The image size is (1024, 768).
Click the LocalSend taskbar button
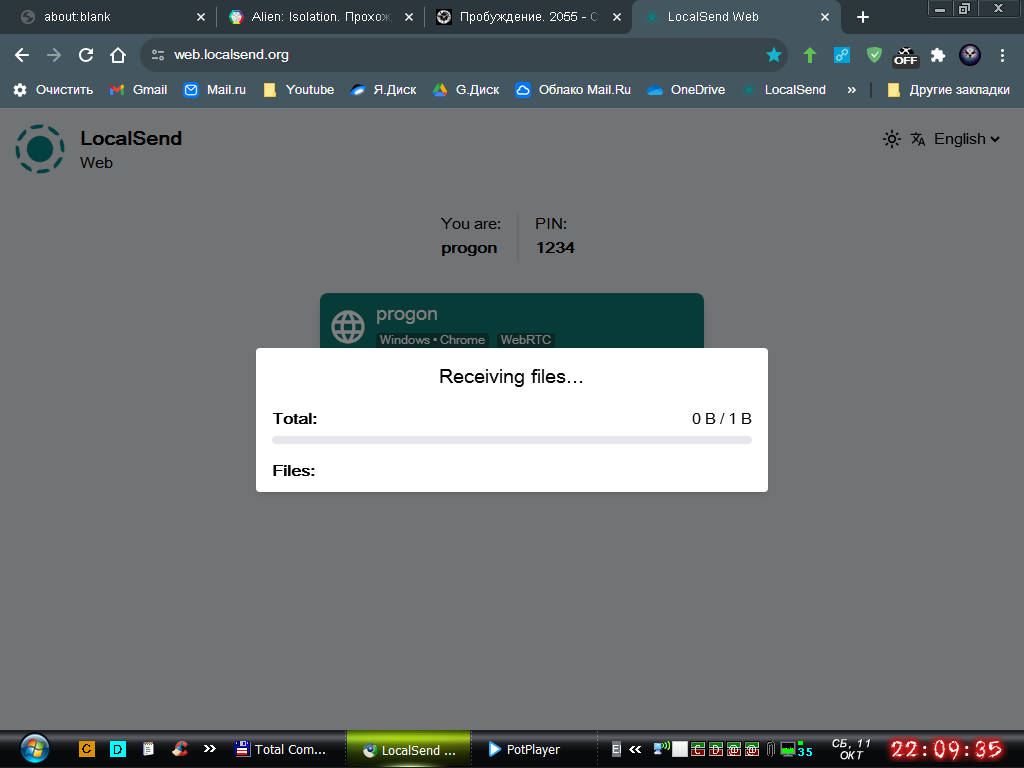409,750
